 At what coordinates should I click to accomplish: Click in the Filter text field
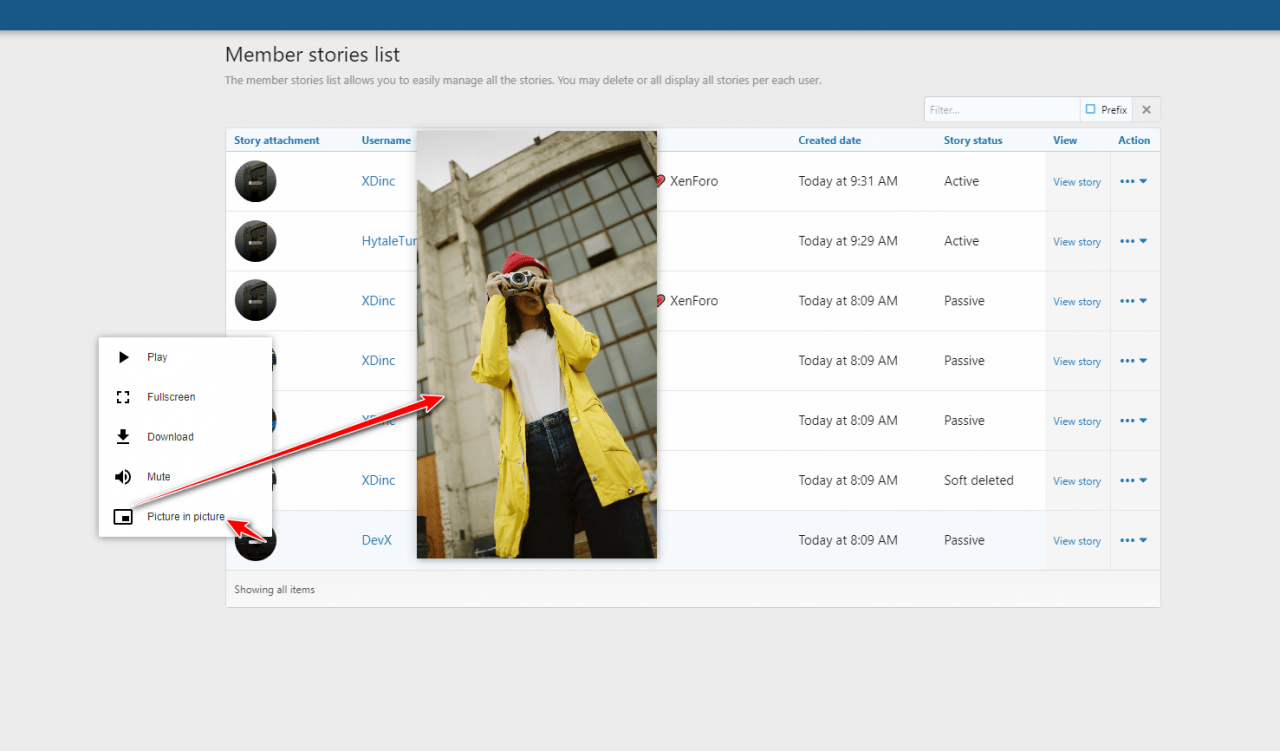[x=1001, y=110]
